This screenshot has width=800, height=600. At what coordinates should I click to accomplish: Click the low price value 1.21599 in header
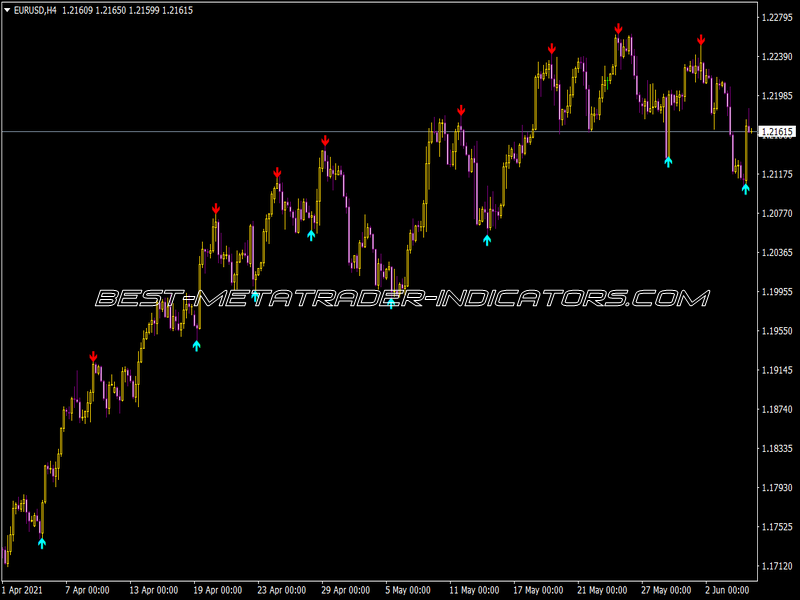pos(144,10)
